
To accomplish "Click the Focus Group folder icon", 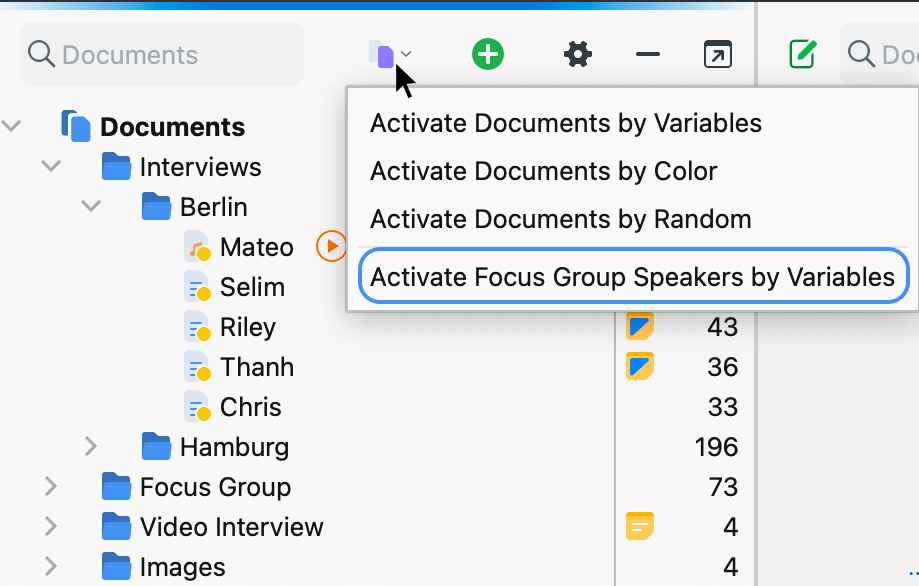I will pos(116,486).
